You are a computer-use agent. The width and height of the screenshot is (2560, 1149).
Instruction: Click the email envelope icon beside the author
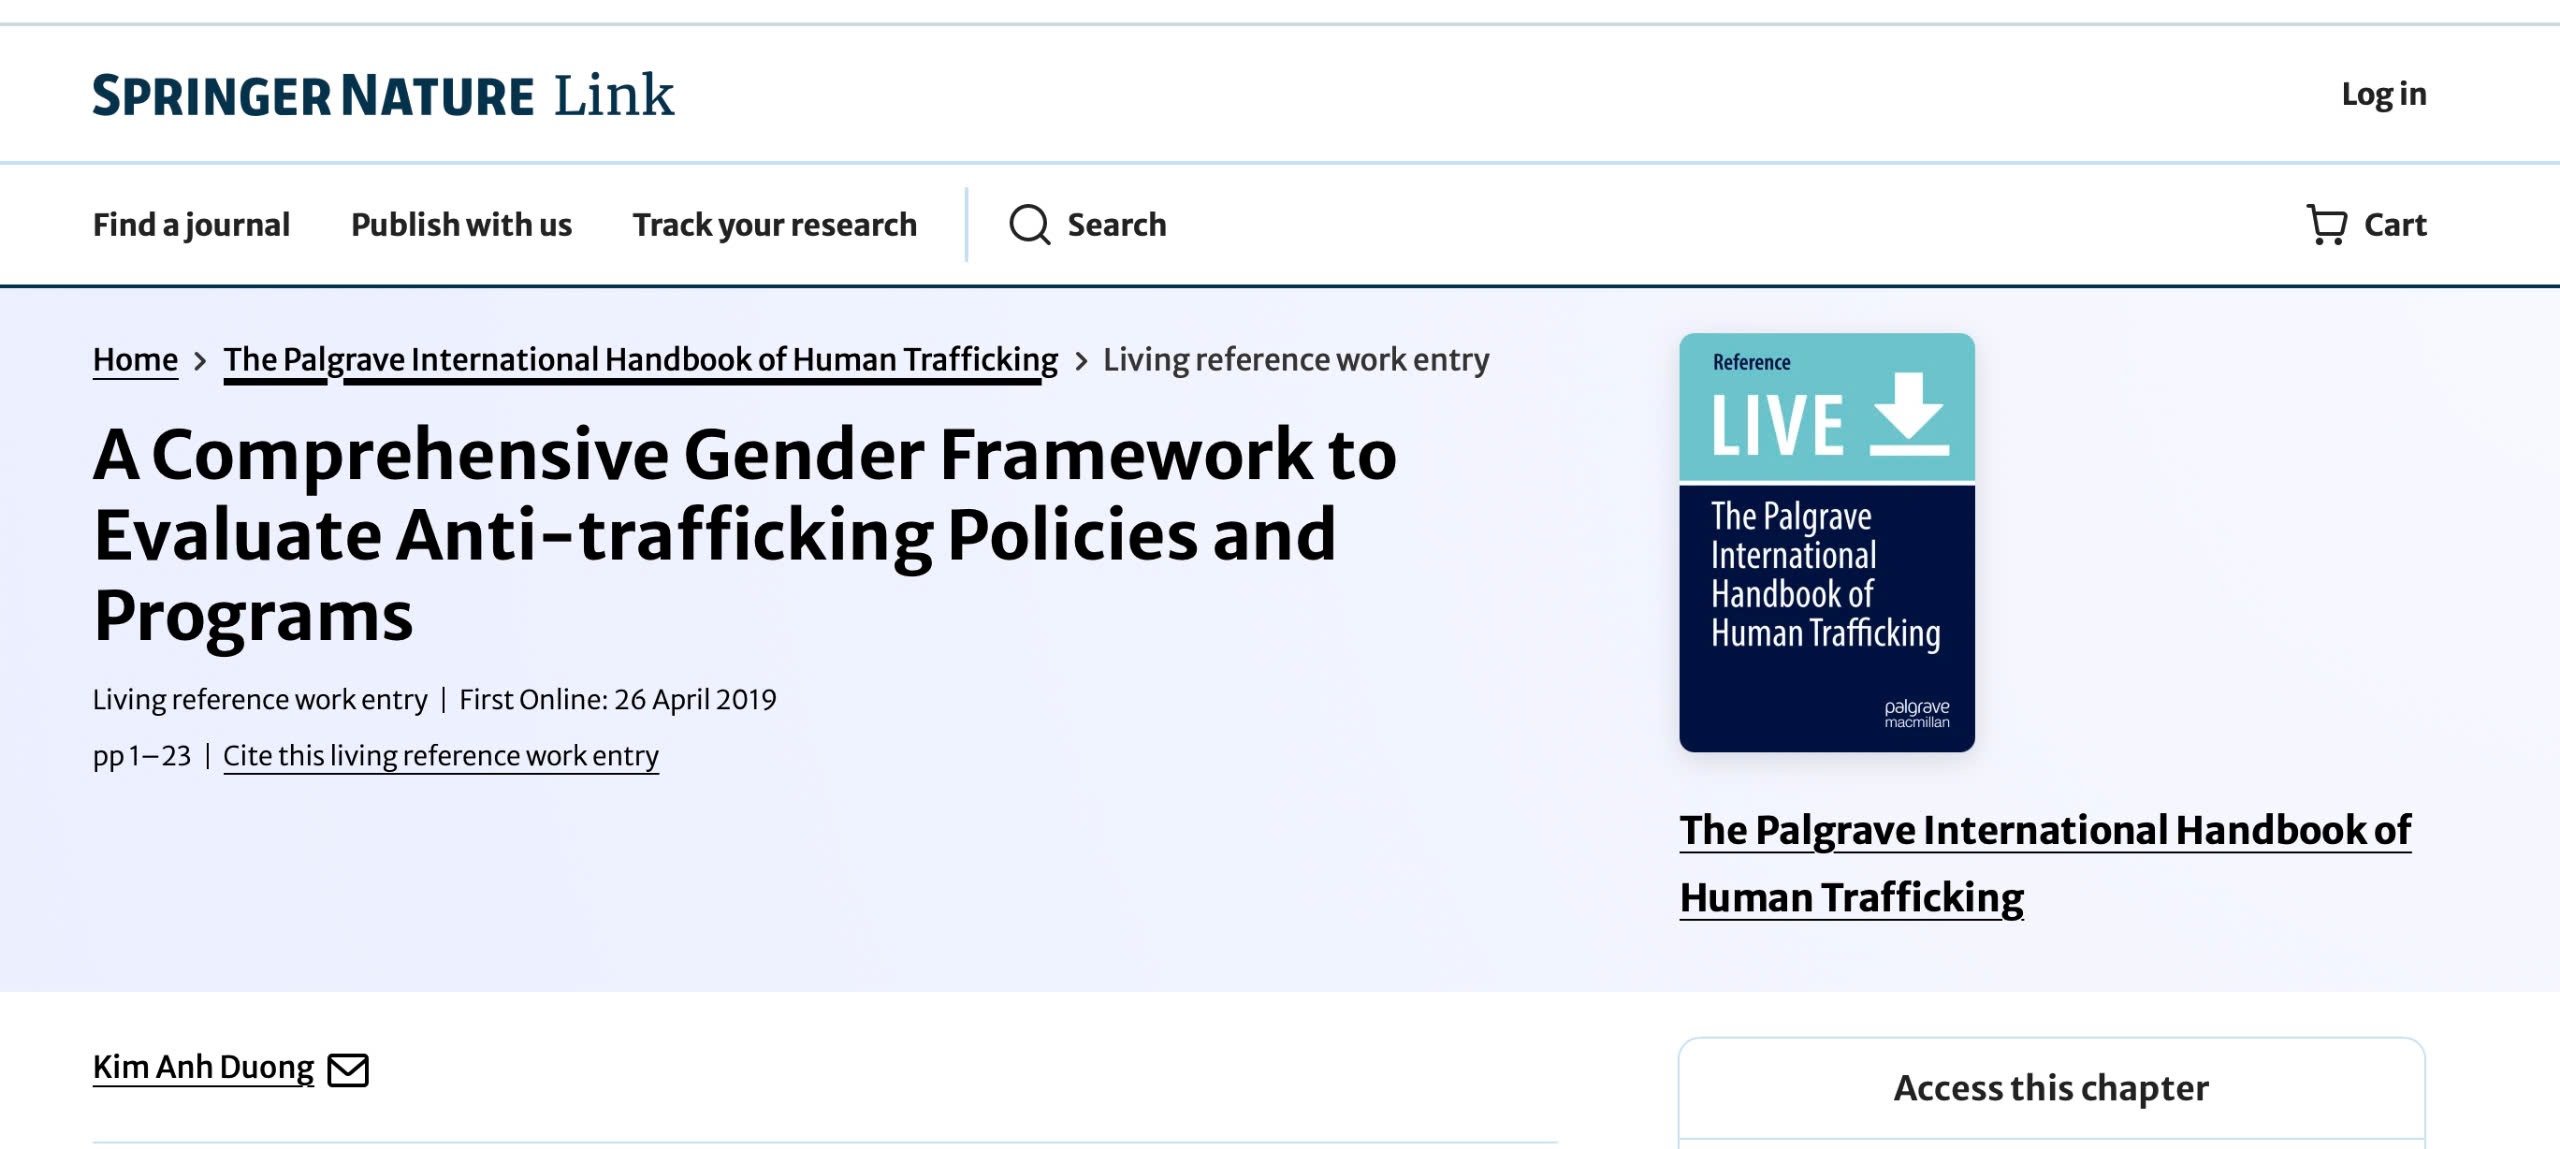[x=348, y=1070]
